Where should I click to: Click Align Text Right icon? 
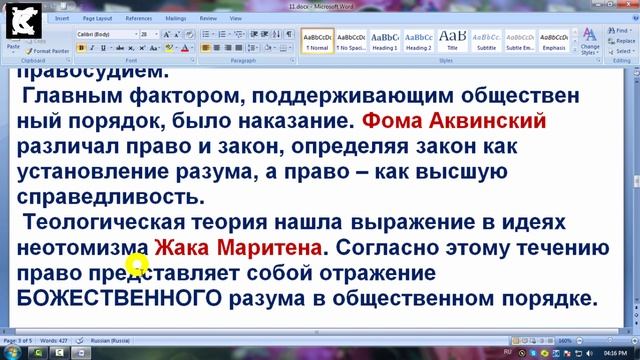(x=228, y=48)
